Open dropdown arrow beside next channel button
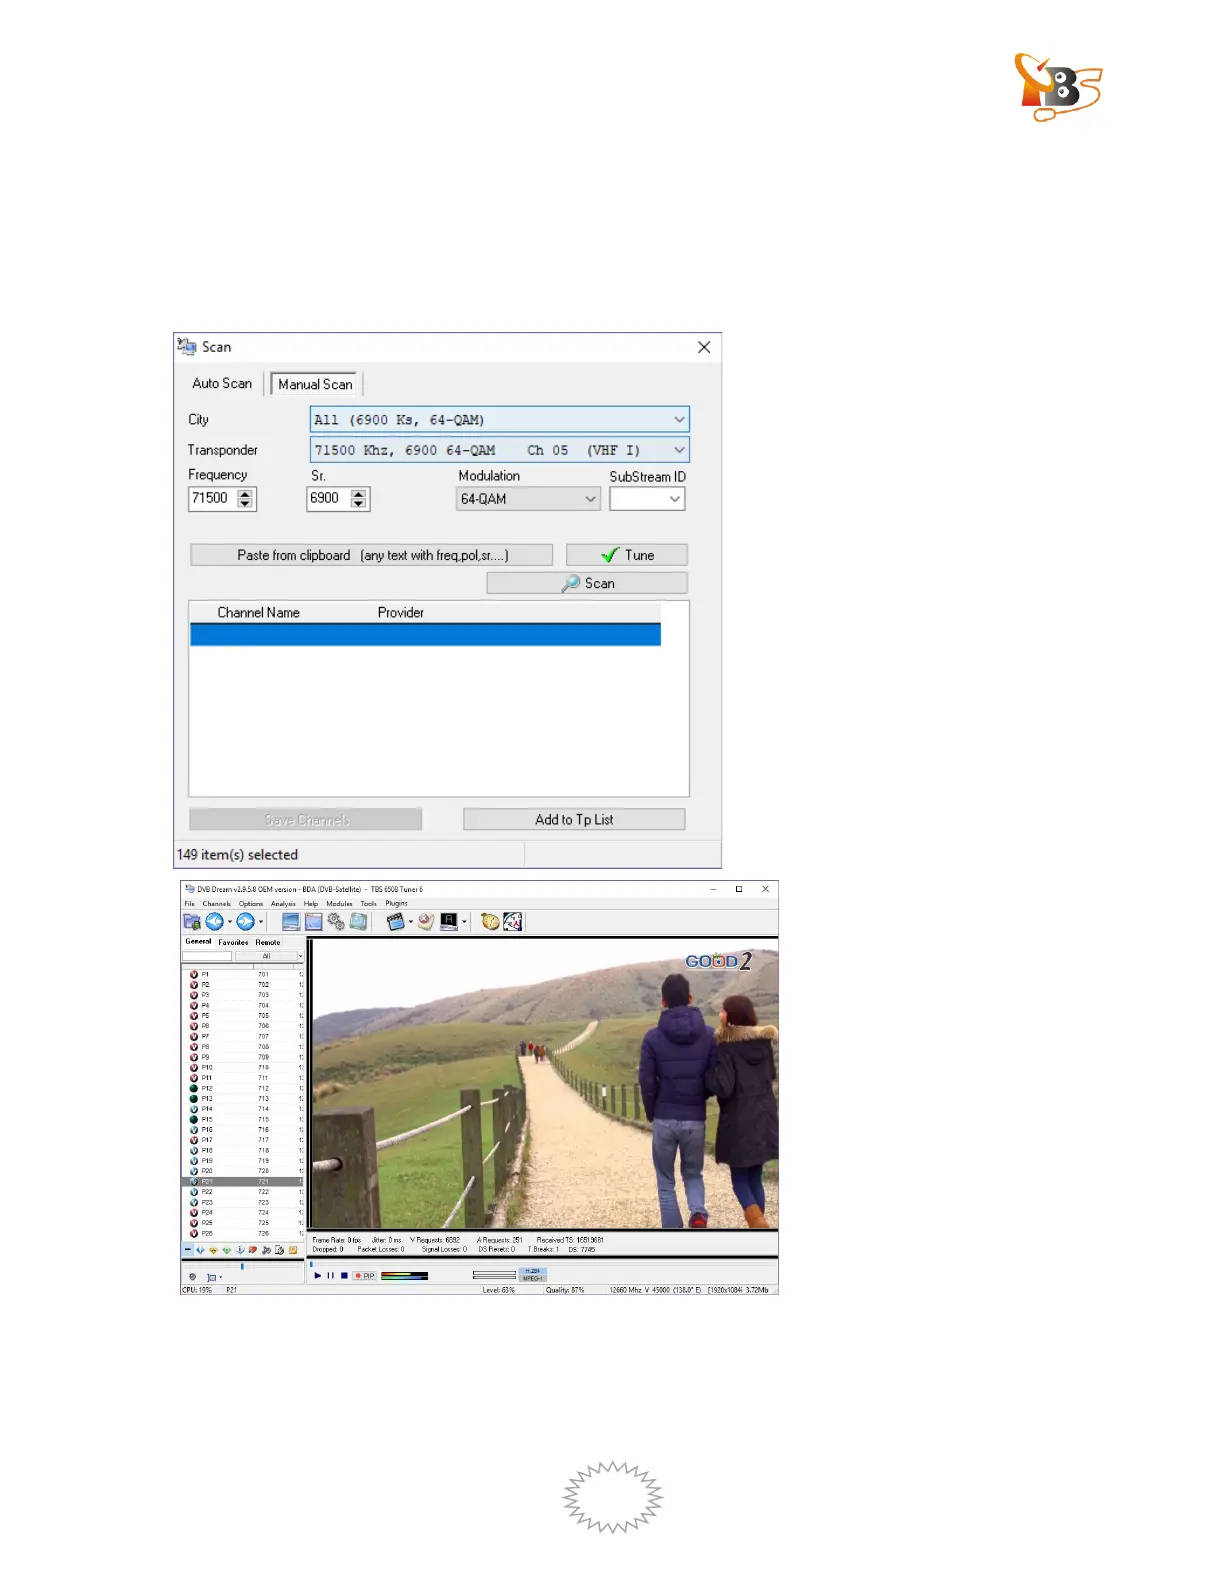 point(261,922)
